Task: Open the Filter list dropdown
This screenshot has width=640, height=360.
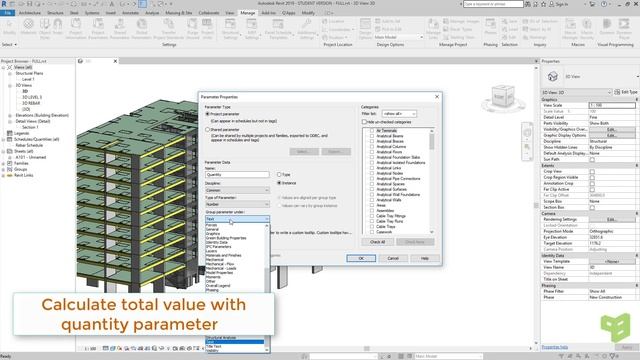Action: [x=399, y=114]
